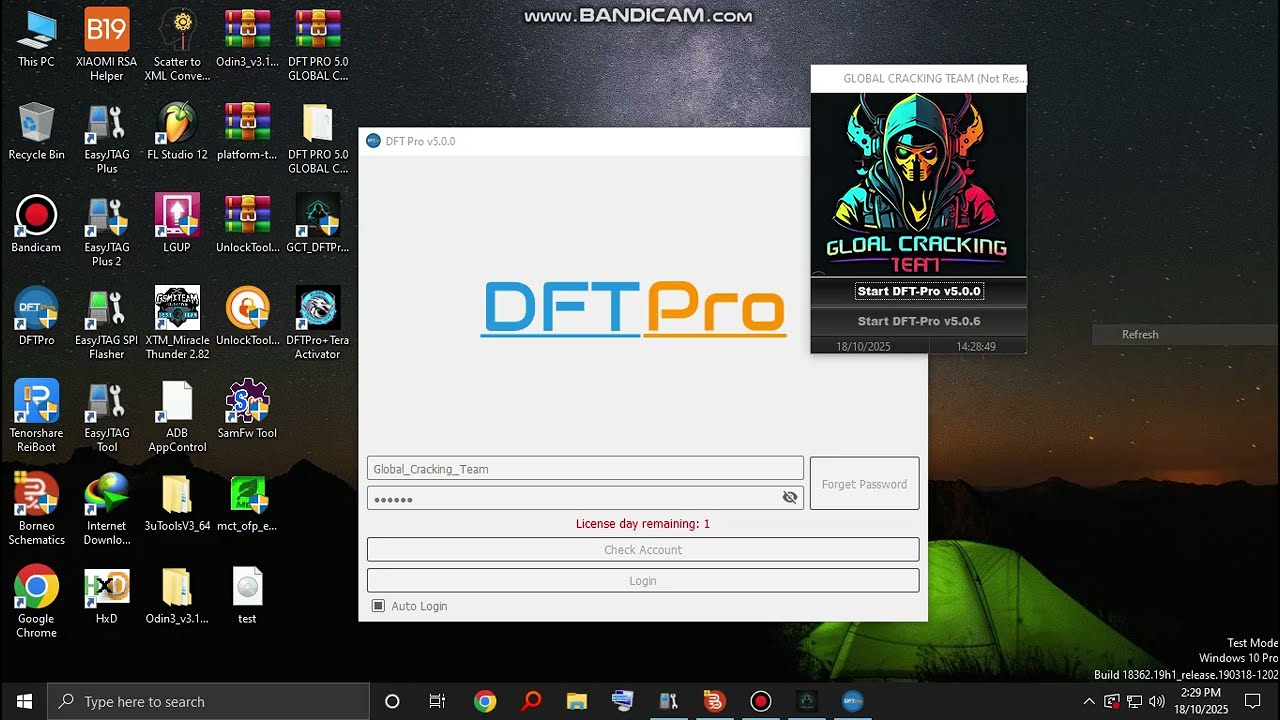Select the DFT PRO 5.0 GLOBAL folder icon
Viewport: 1280px width, 720px height.
click(317, 138)
